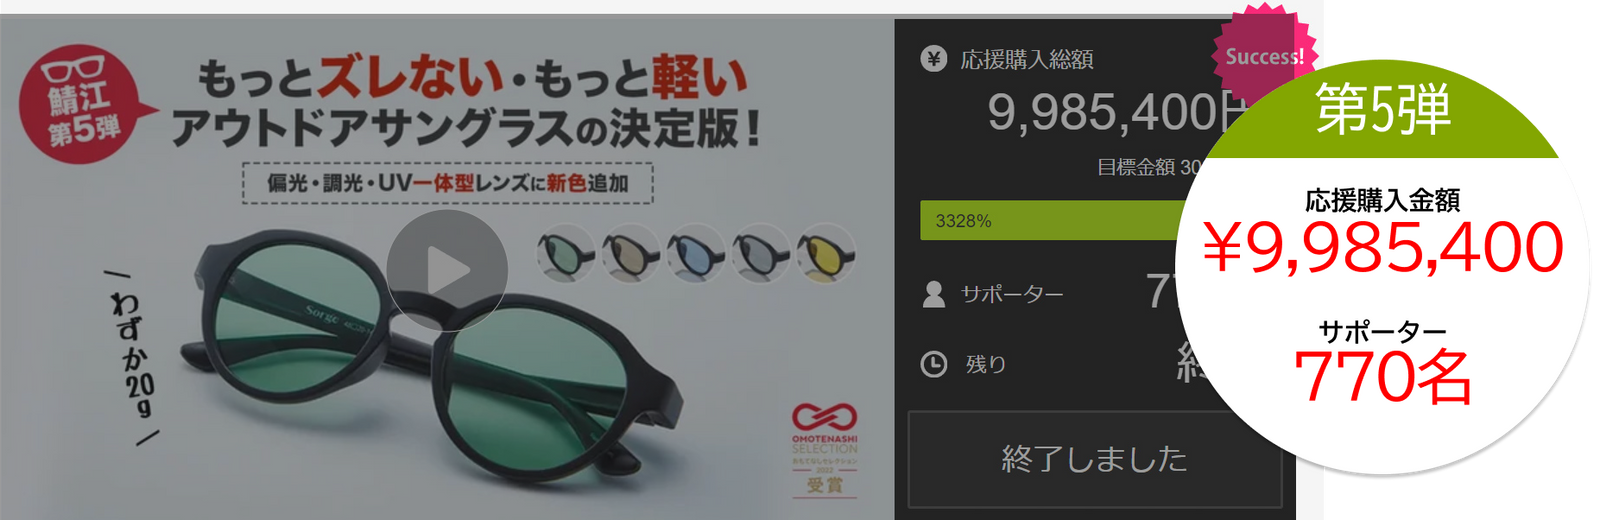Click the clock icon beside 残り

(933, 364)
